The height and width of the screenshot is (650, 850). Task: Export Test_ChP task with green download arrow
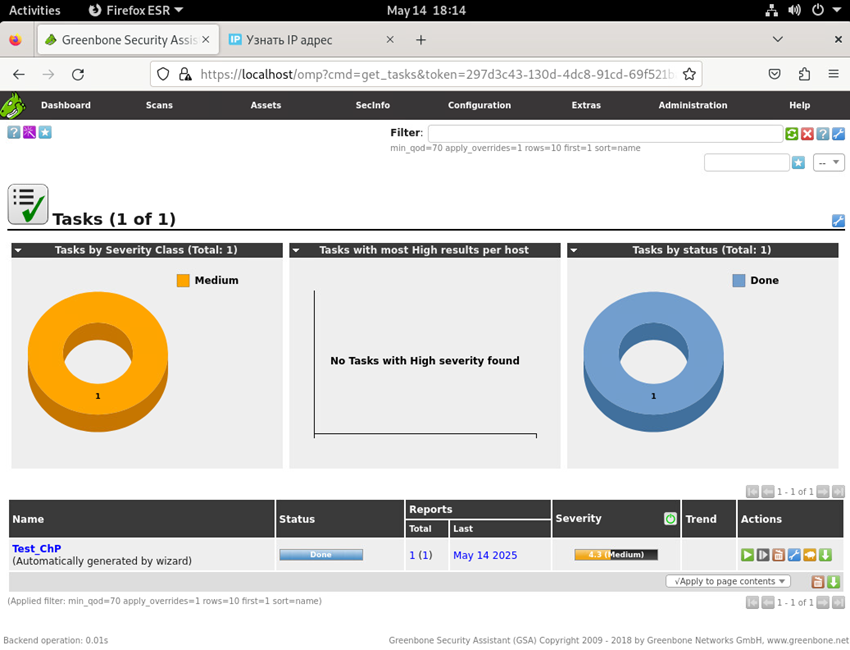825,555
